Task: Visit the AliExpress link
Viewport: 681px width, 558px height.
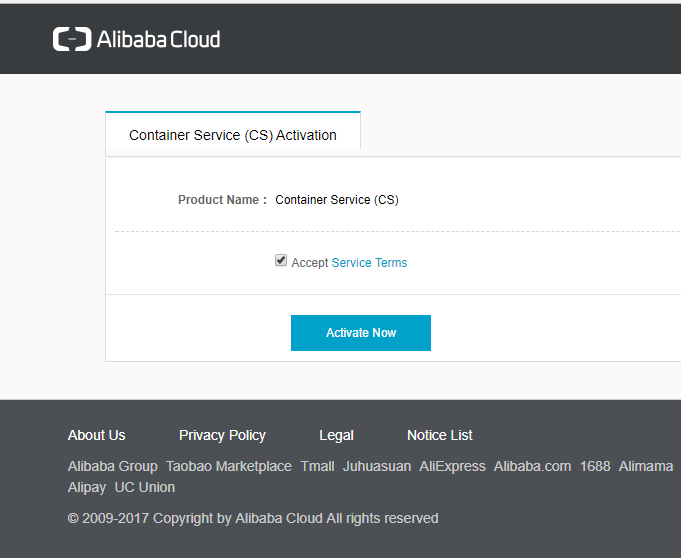Action: point(452,466)
